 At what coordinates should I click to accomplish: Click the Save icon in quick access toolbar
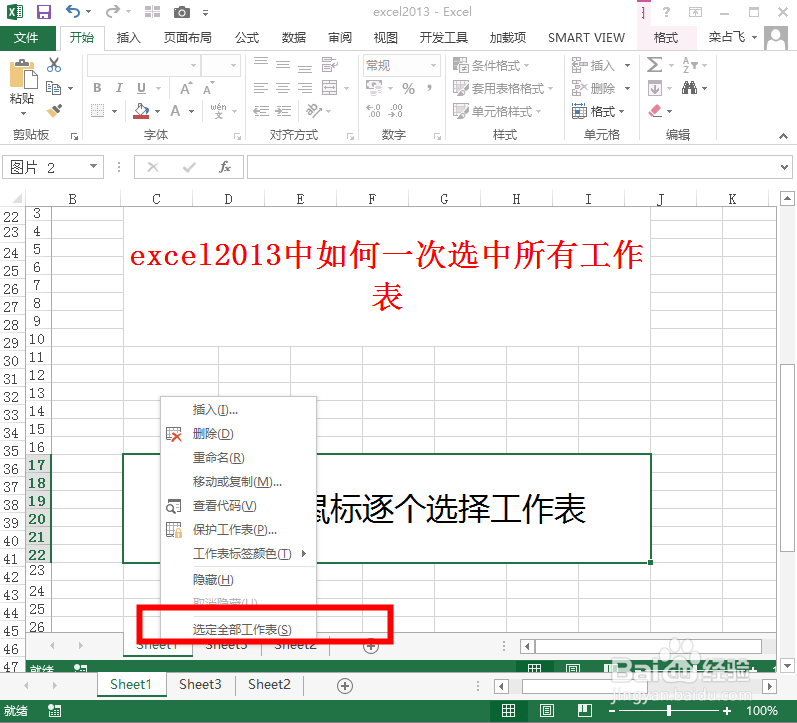click(x=44, y=11)
